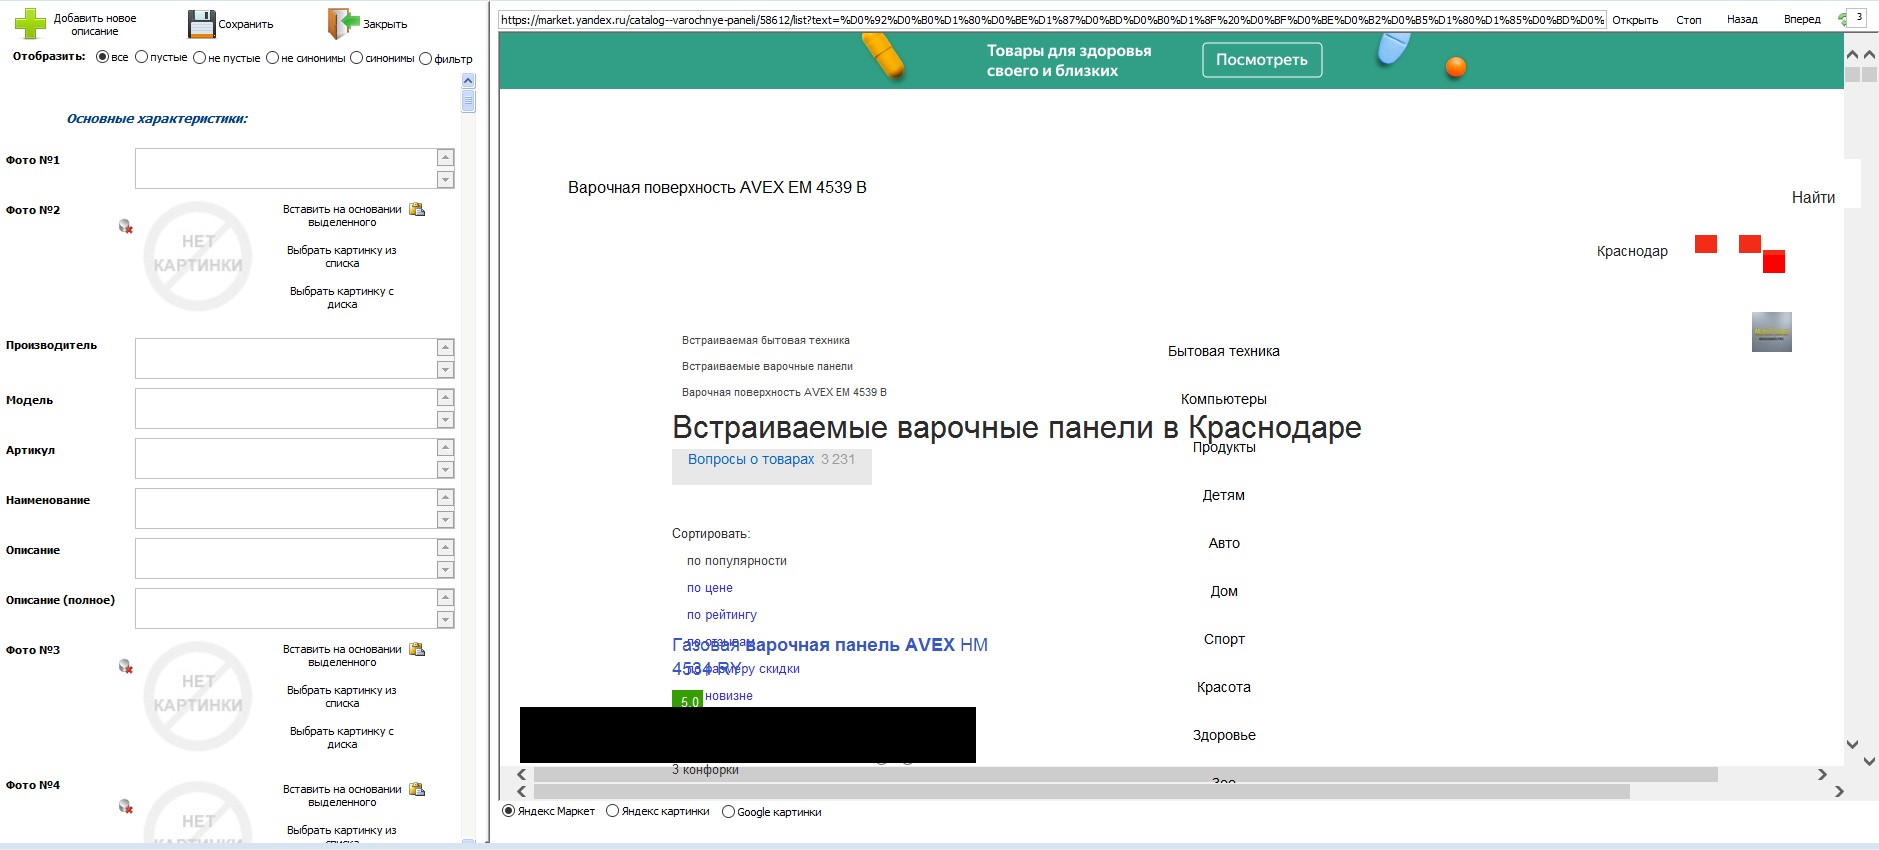The image size is (1879, 850).
Task: Click 'Вставить на основании выделенного' for Фото №2
Action: coord(342,216)
